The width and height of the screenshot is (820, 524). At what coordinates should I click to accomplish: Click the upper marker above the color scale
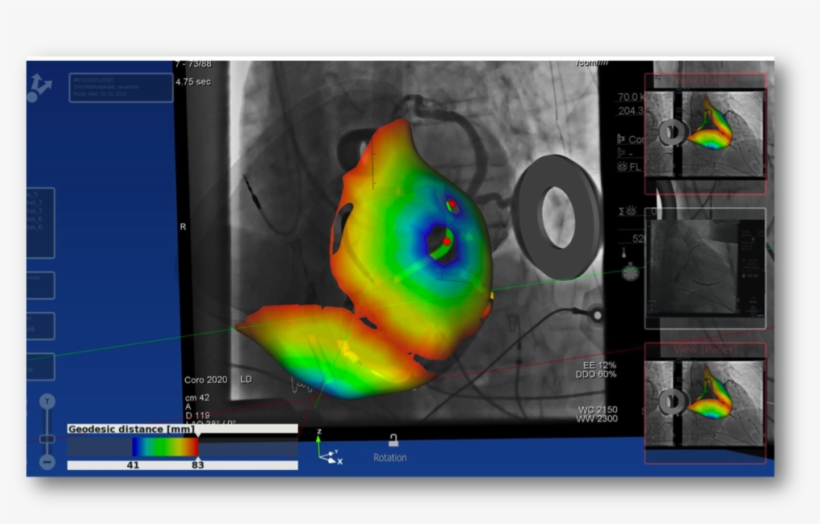tap(197, 432)
